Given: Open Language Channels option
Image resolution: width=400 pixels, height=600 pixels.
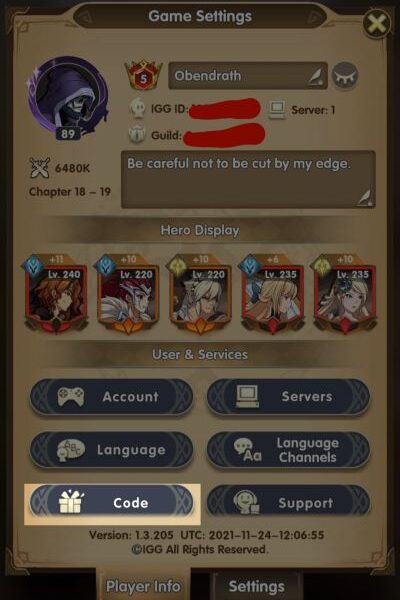Looking at the screenshot, I should point(288,450).
